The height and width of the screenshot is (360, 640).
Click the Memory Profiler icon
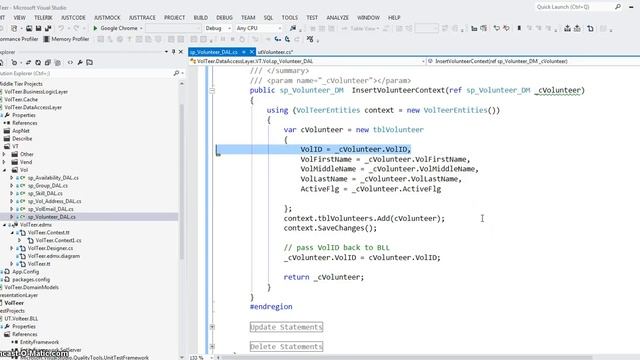[x=46, y=39]
